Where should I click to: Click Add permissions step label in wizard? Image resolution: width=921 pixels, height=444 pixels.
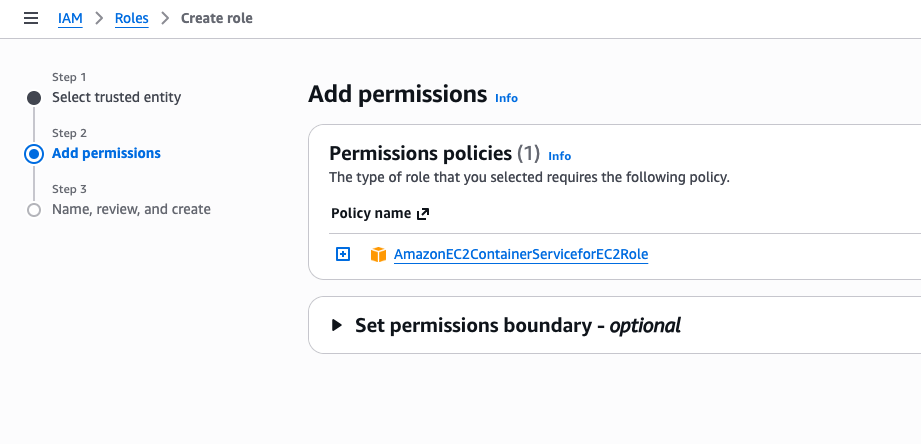pos(106,154)
